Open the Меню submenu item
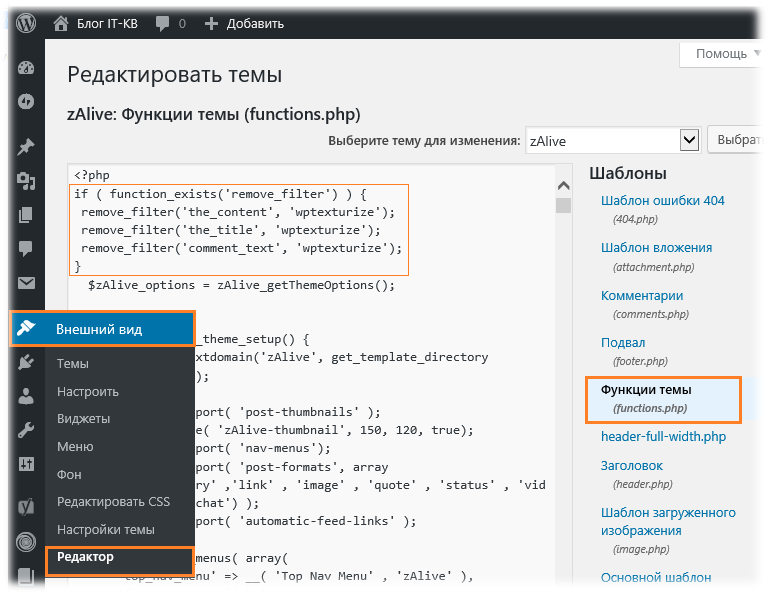 coord(75,447)
